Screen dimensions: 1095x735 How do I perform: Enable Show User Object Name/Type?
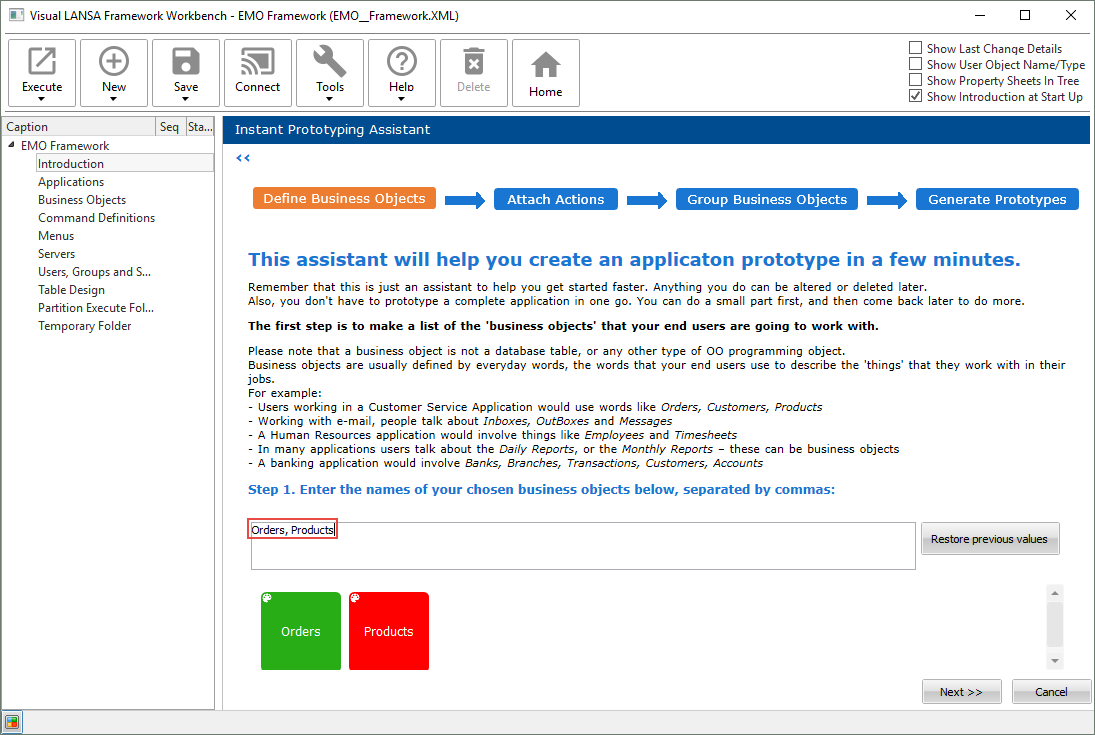click(x=916, y=64)
